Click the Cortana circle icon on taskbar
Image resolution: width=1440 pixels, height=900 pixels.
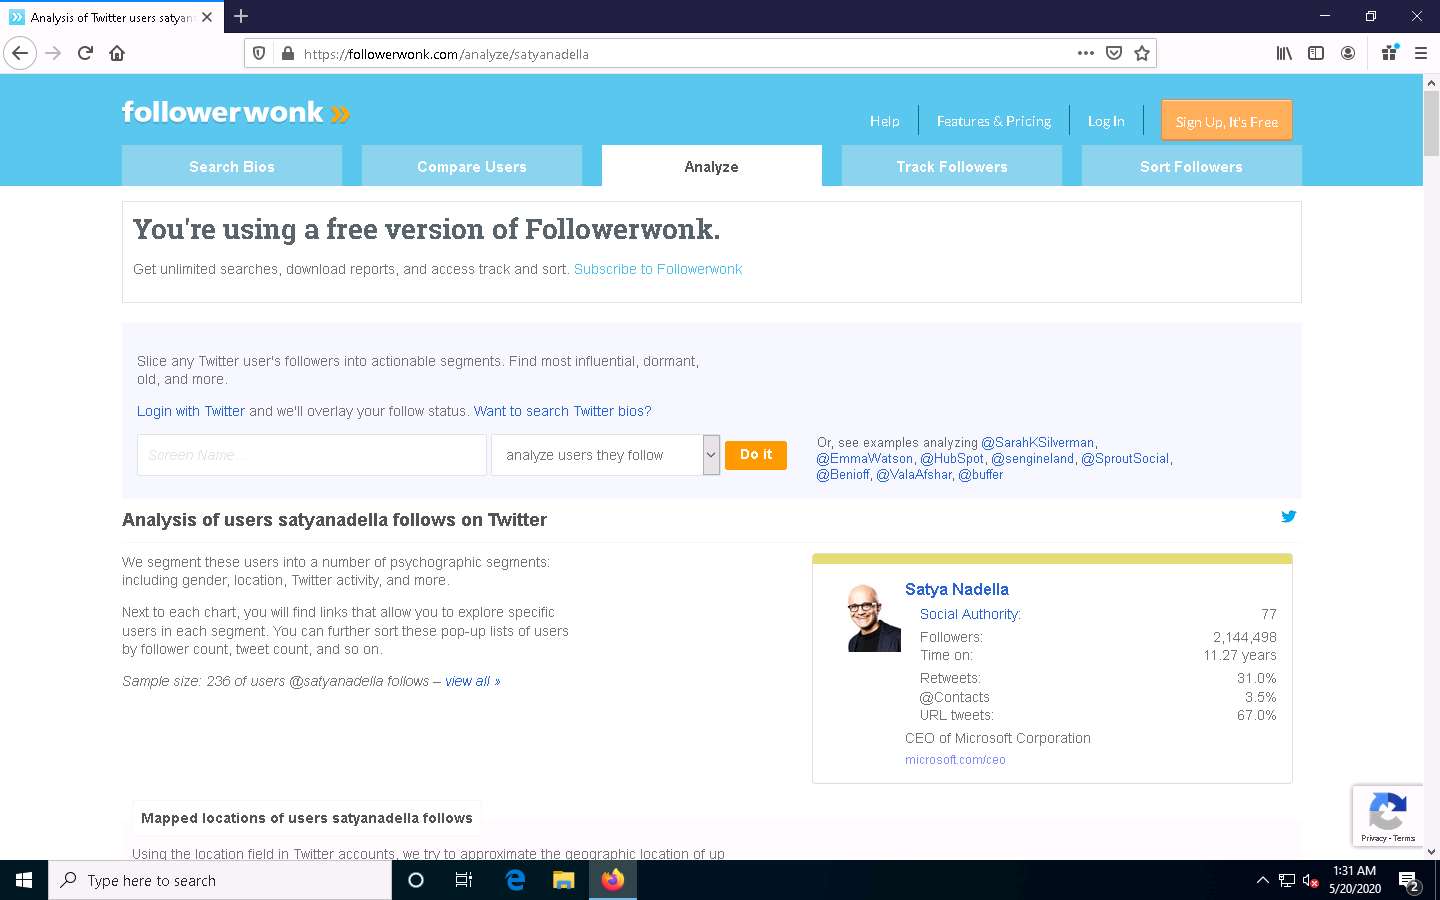pyautogui.click(x=416, y=880)
